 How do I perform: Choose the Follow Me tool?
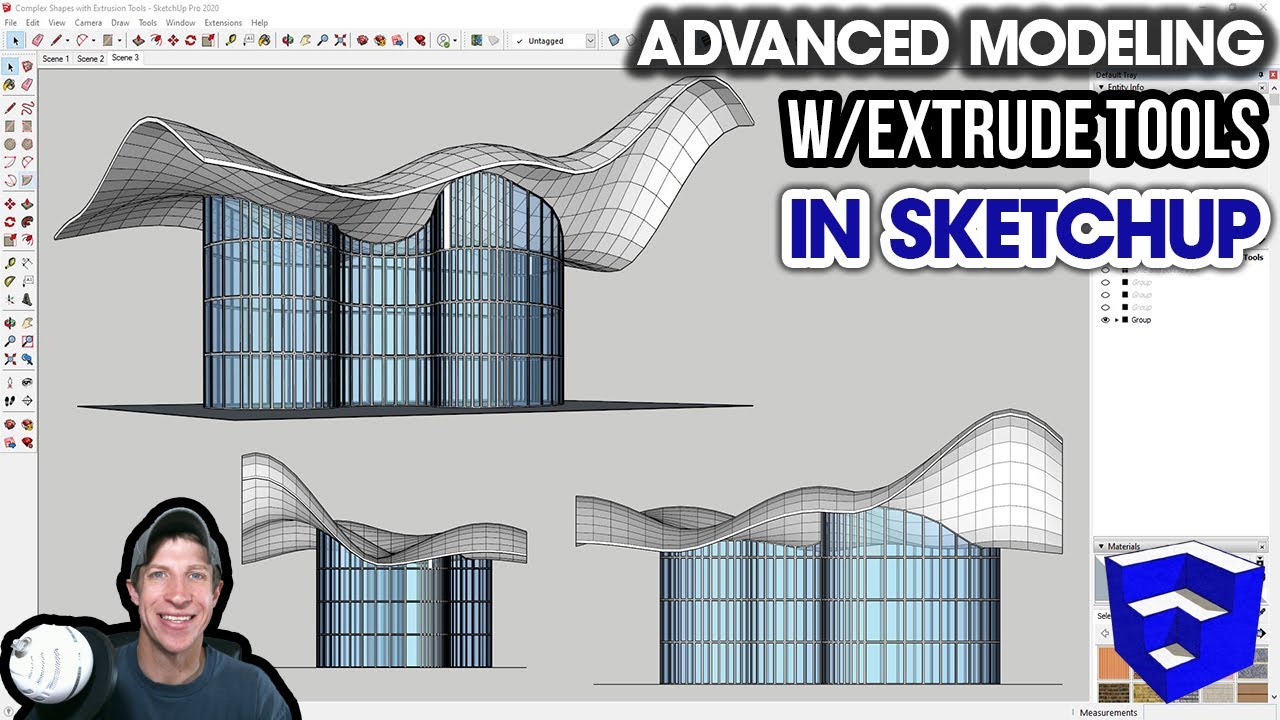[x=27, y=222]
